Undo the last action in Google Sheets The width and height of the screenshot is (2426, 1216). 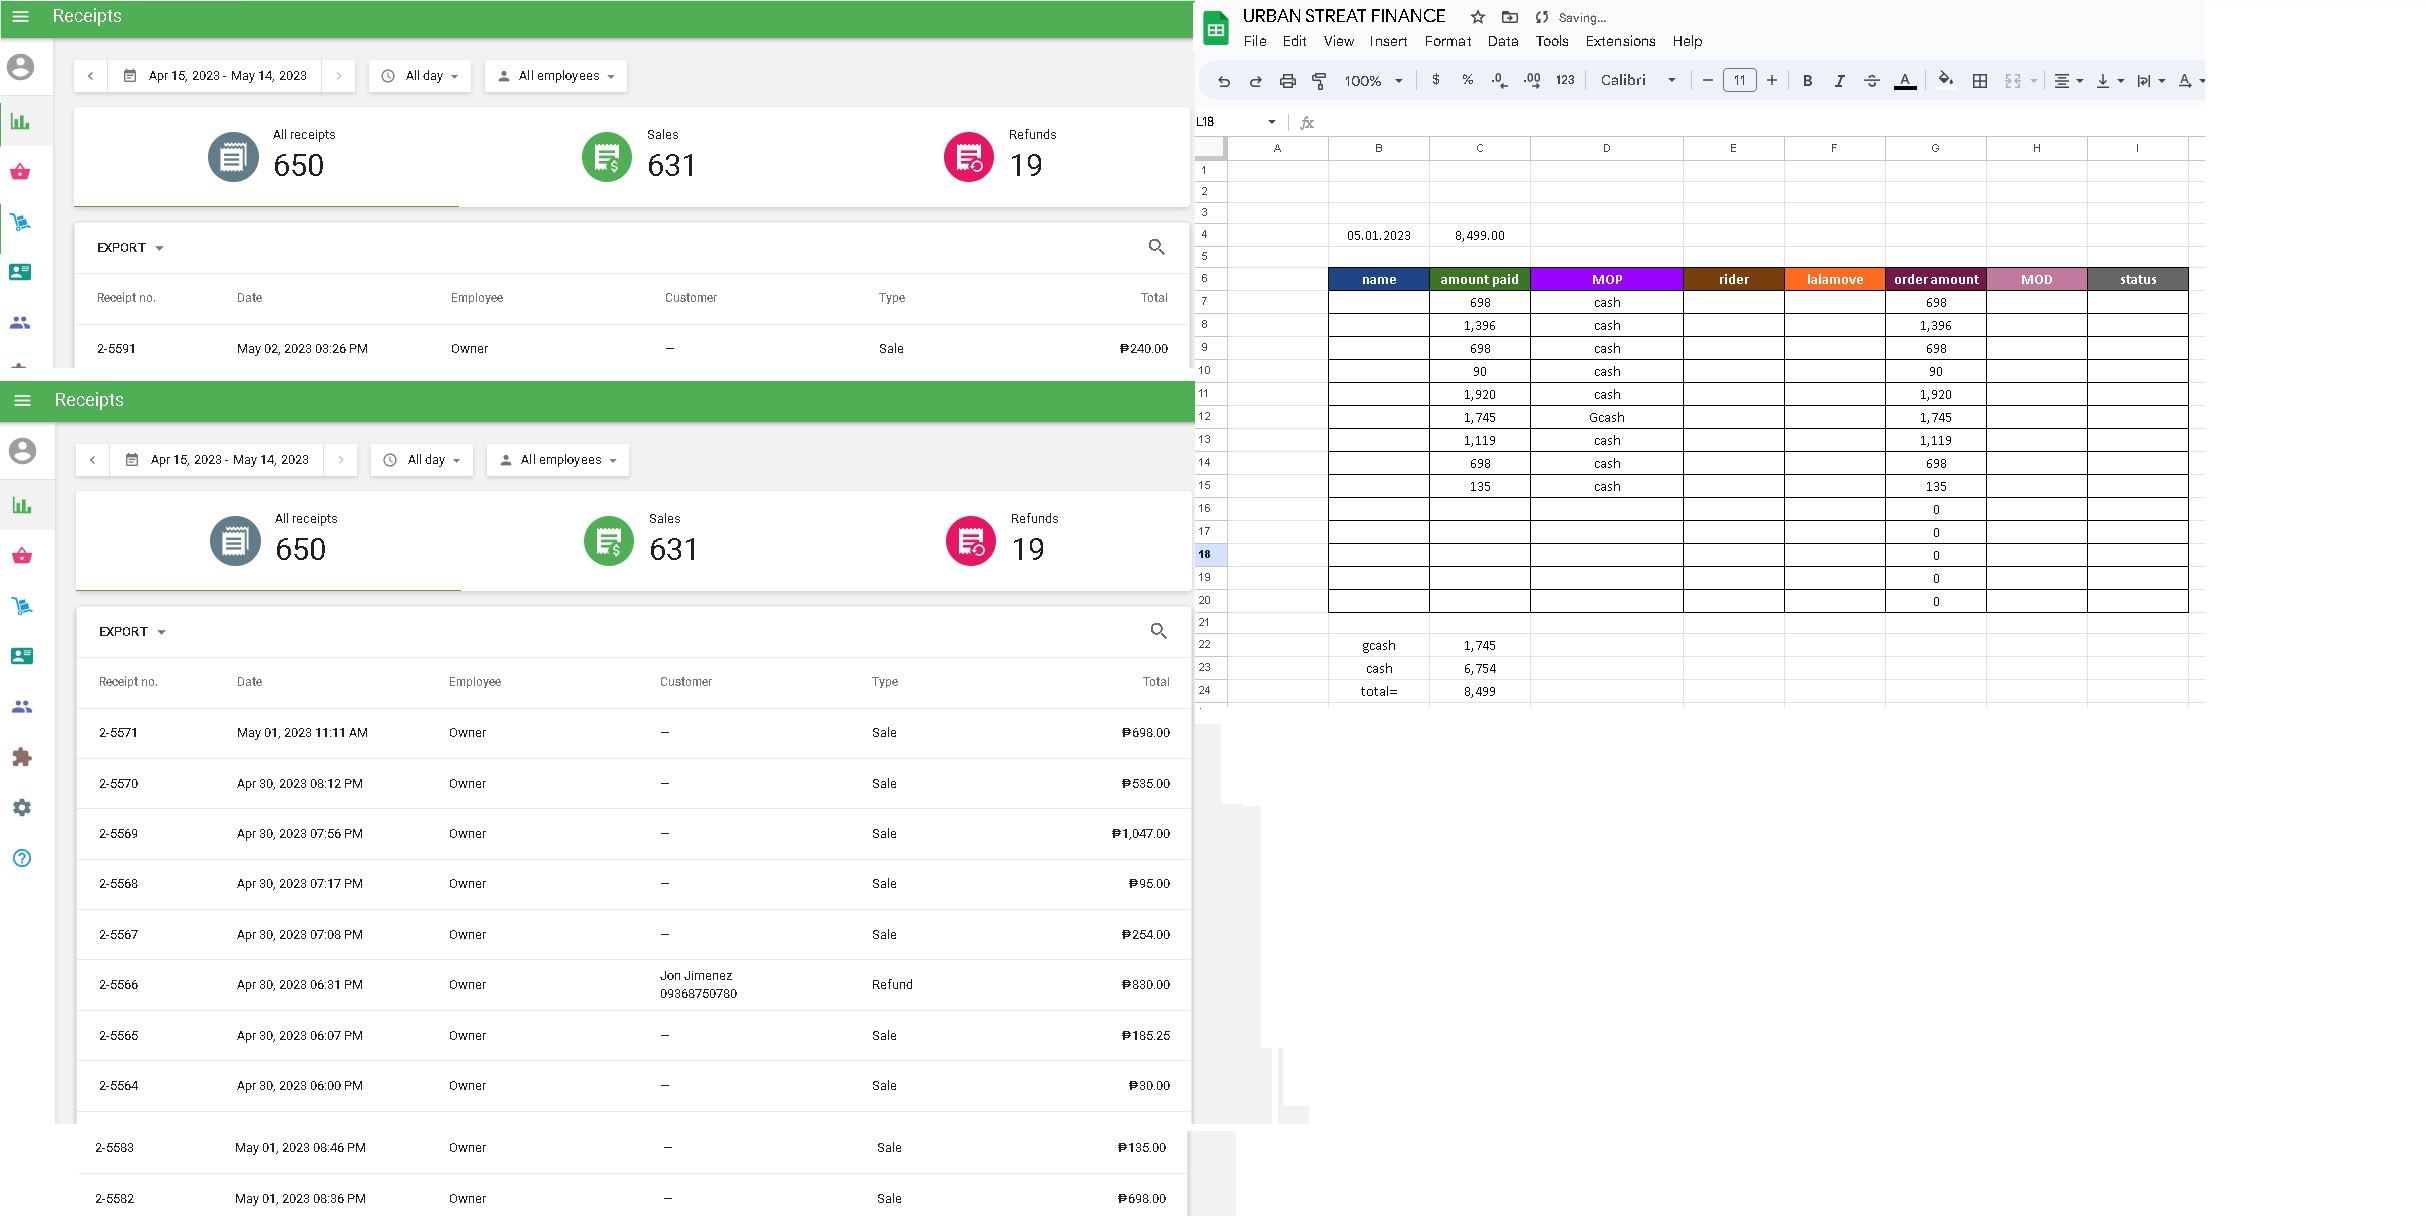point(1224,81)
